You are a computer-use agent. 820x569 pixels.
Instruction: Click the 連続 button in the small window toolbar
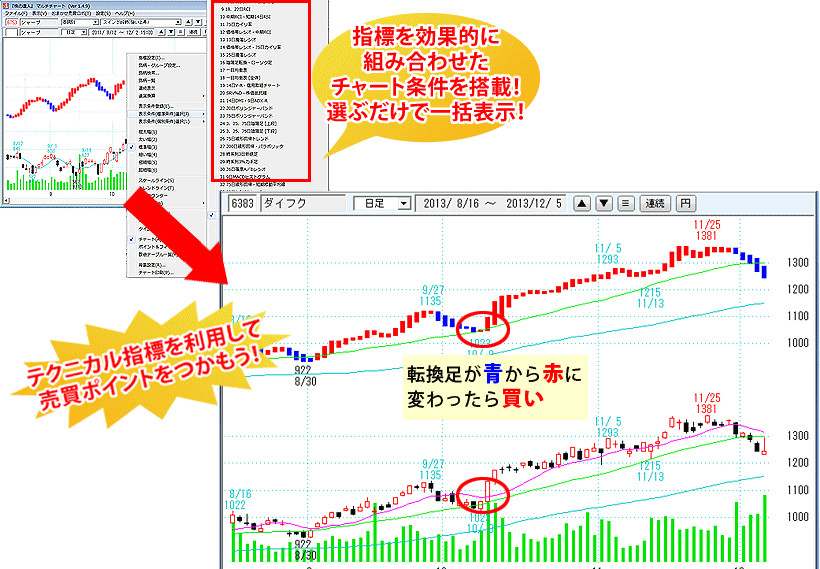click(x=193, y=32)
